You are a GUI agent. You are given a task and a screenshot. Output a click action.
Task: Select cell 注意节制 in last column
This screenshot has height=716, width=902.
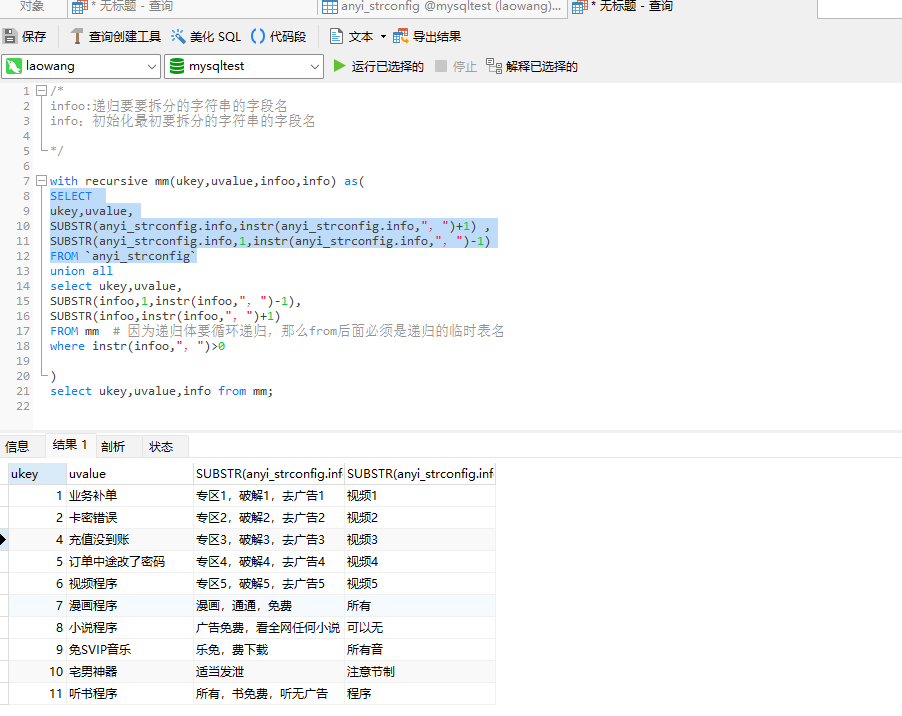[420, 671]
